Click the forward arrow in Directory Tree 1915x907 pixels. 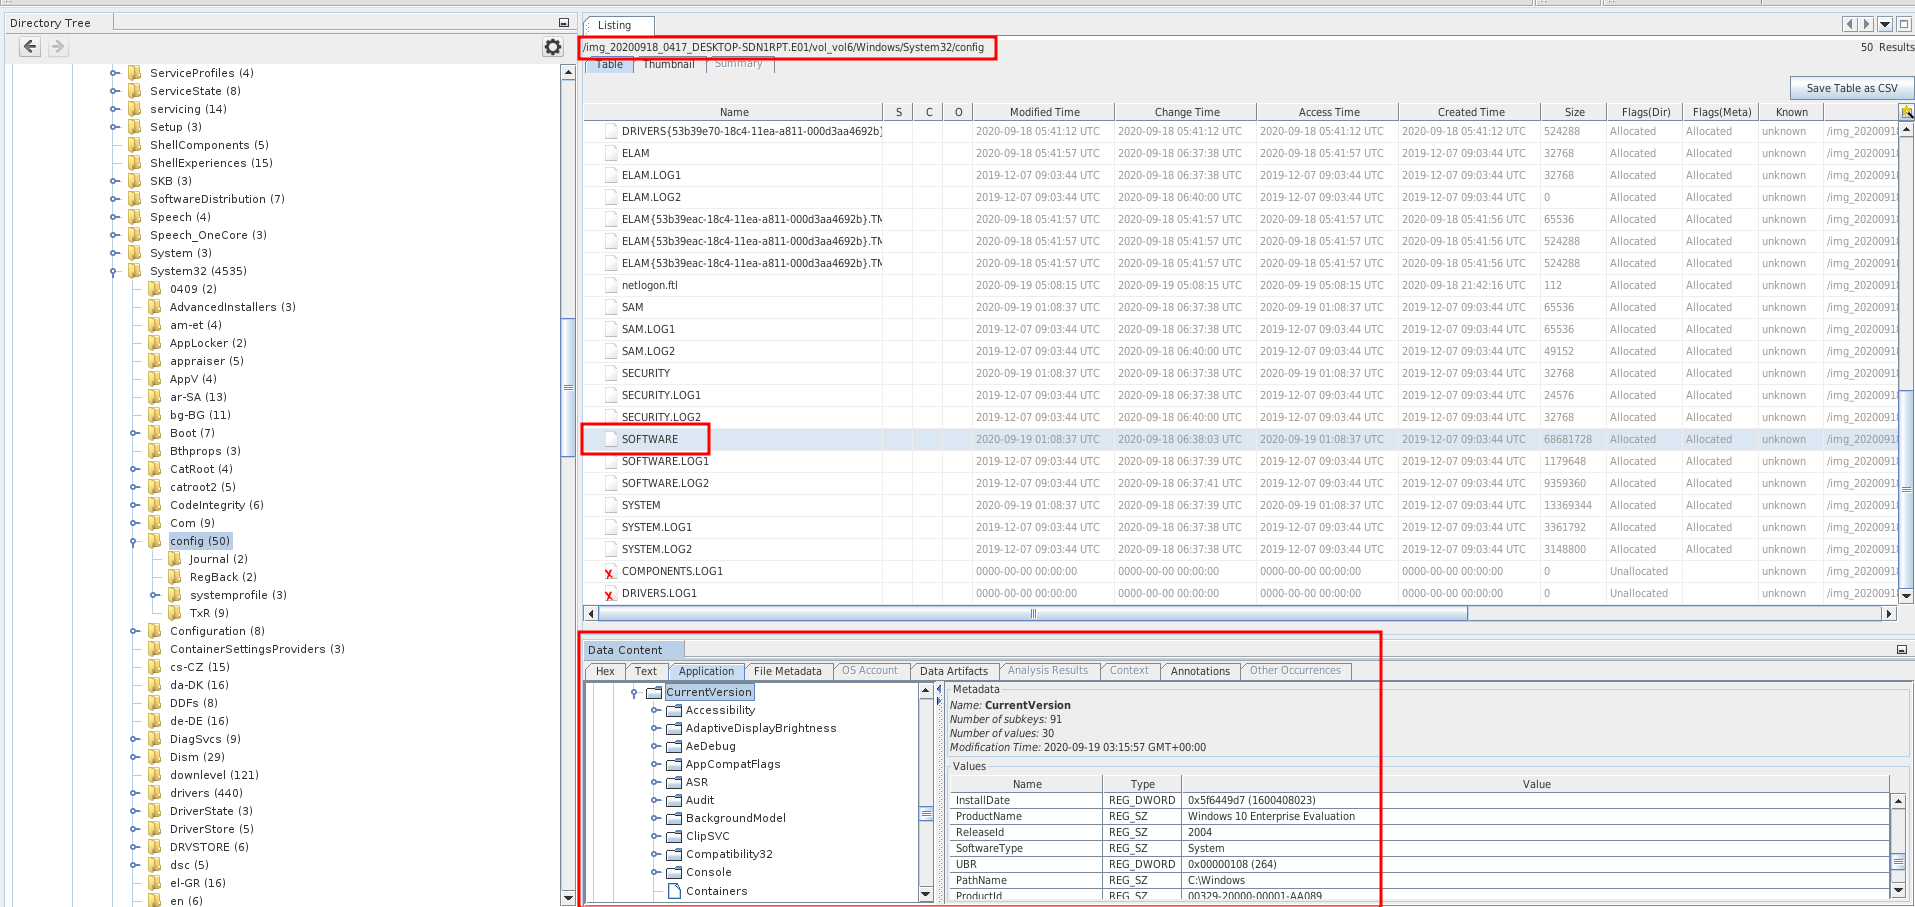point(58,46)
